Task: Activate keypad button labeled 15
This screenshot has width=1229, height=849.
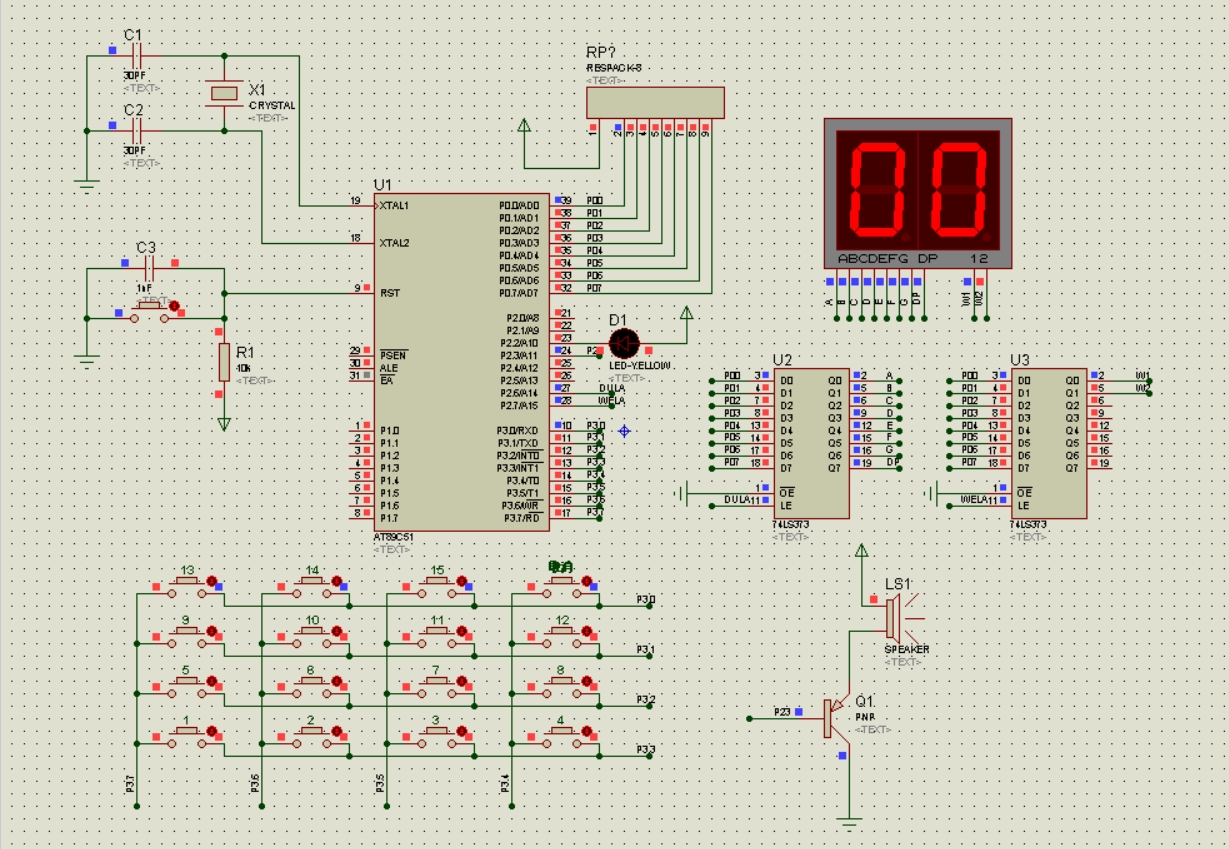Action: 437,587
